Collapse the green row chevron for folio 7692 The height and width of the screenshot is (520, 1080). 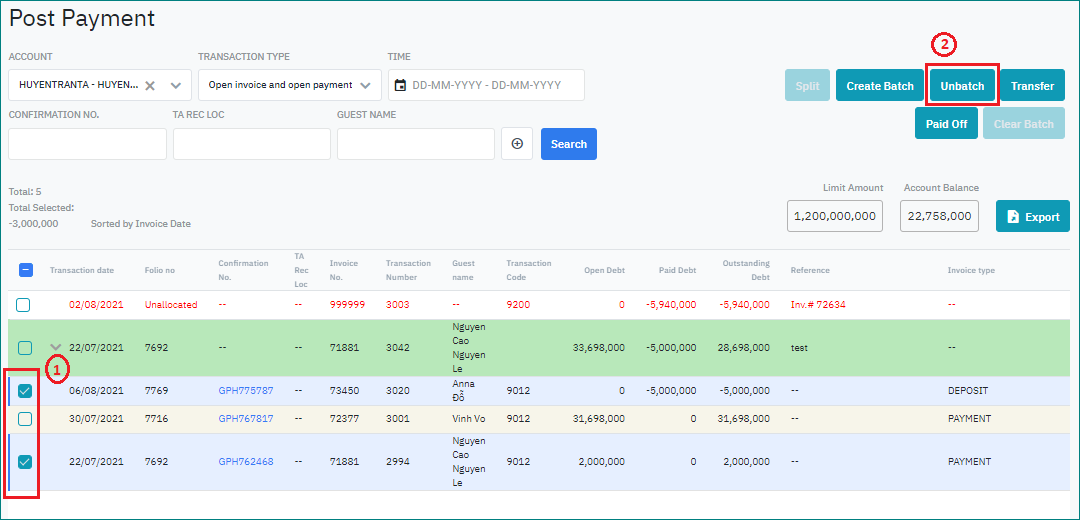click(x=55, y=348)
